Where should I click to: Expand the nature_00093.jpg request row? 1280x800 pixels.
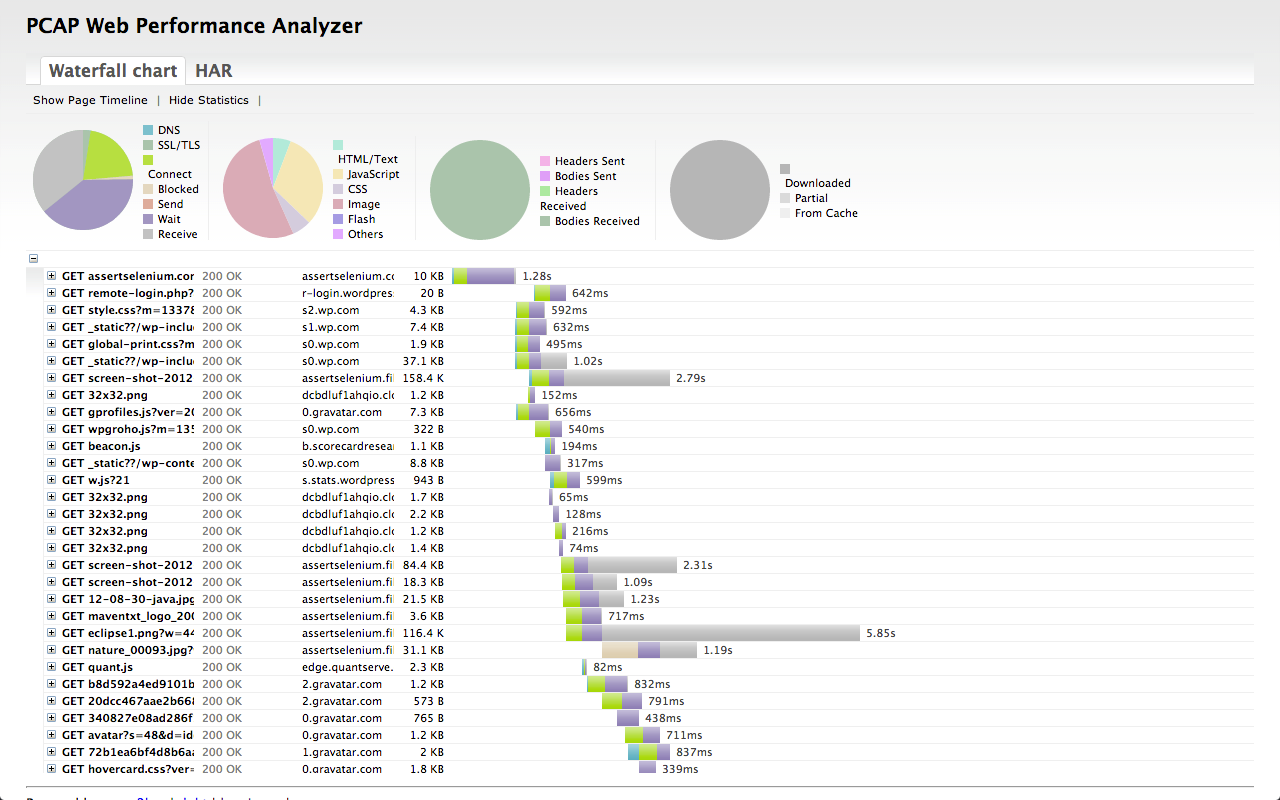(52, 650)
